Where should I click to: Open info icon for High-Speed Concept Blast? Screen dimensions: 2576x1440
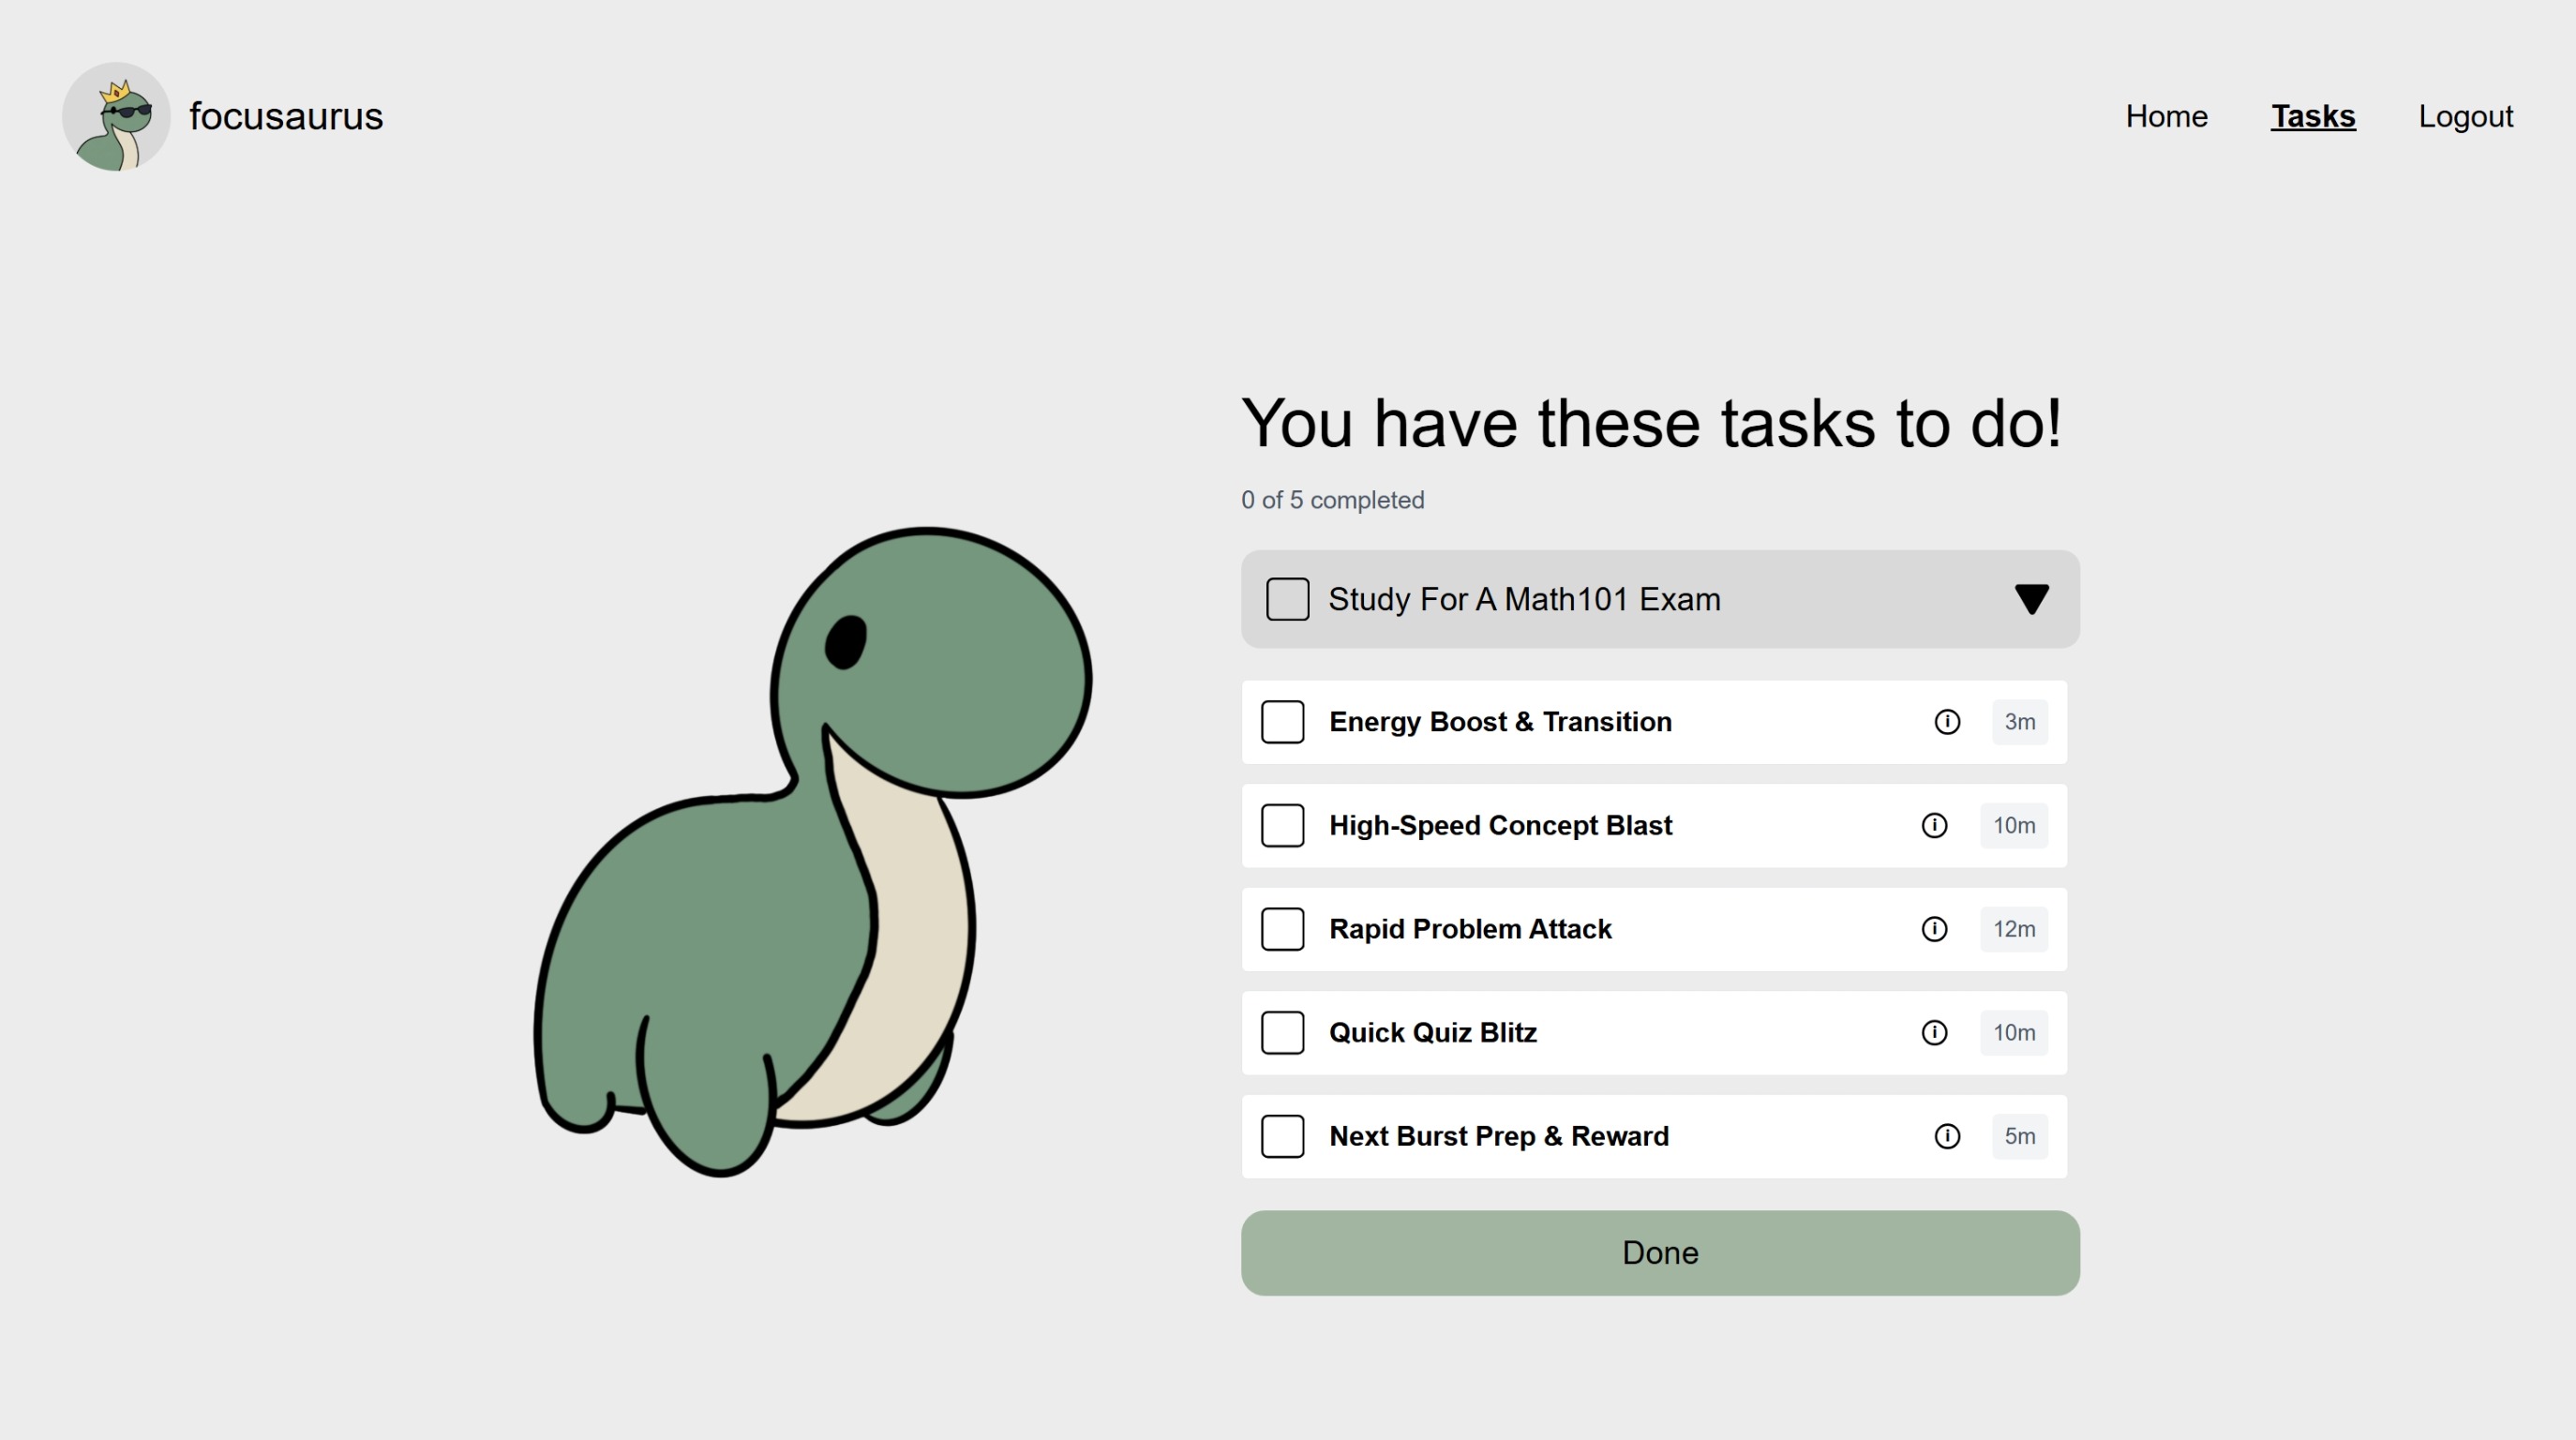coord(1934,825)
